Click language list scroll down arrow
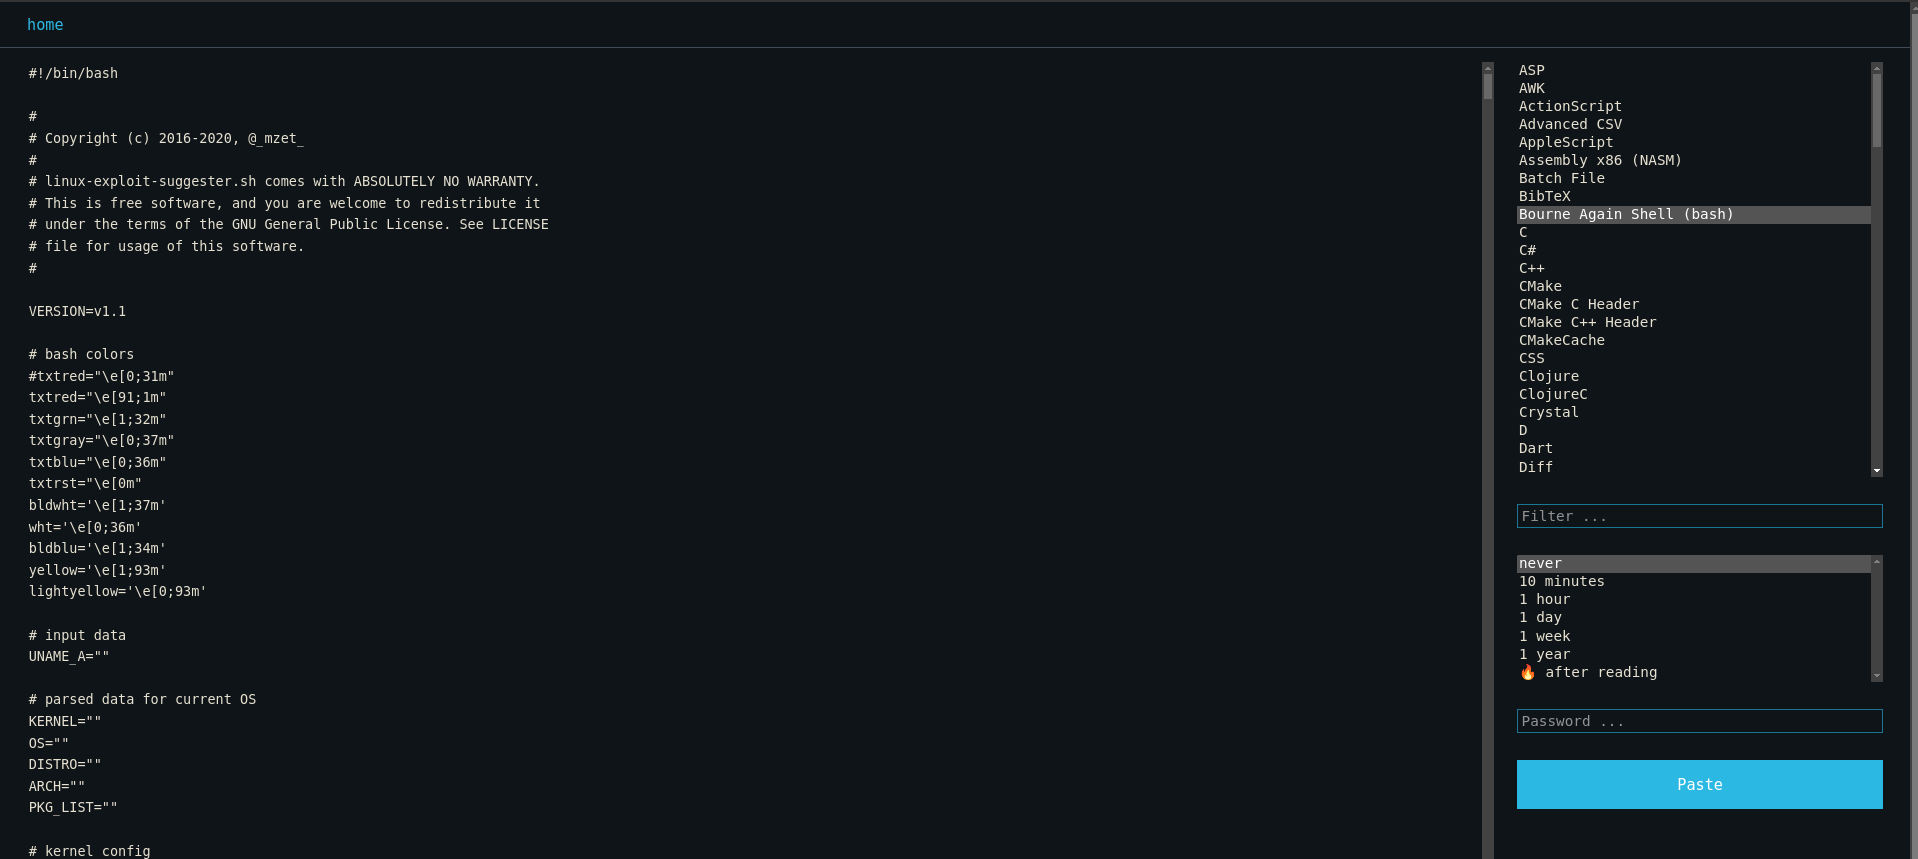This screenshot has width=1918, height=859. (1877, 470)
